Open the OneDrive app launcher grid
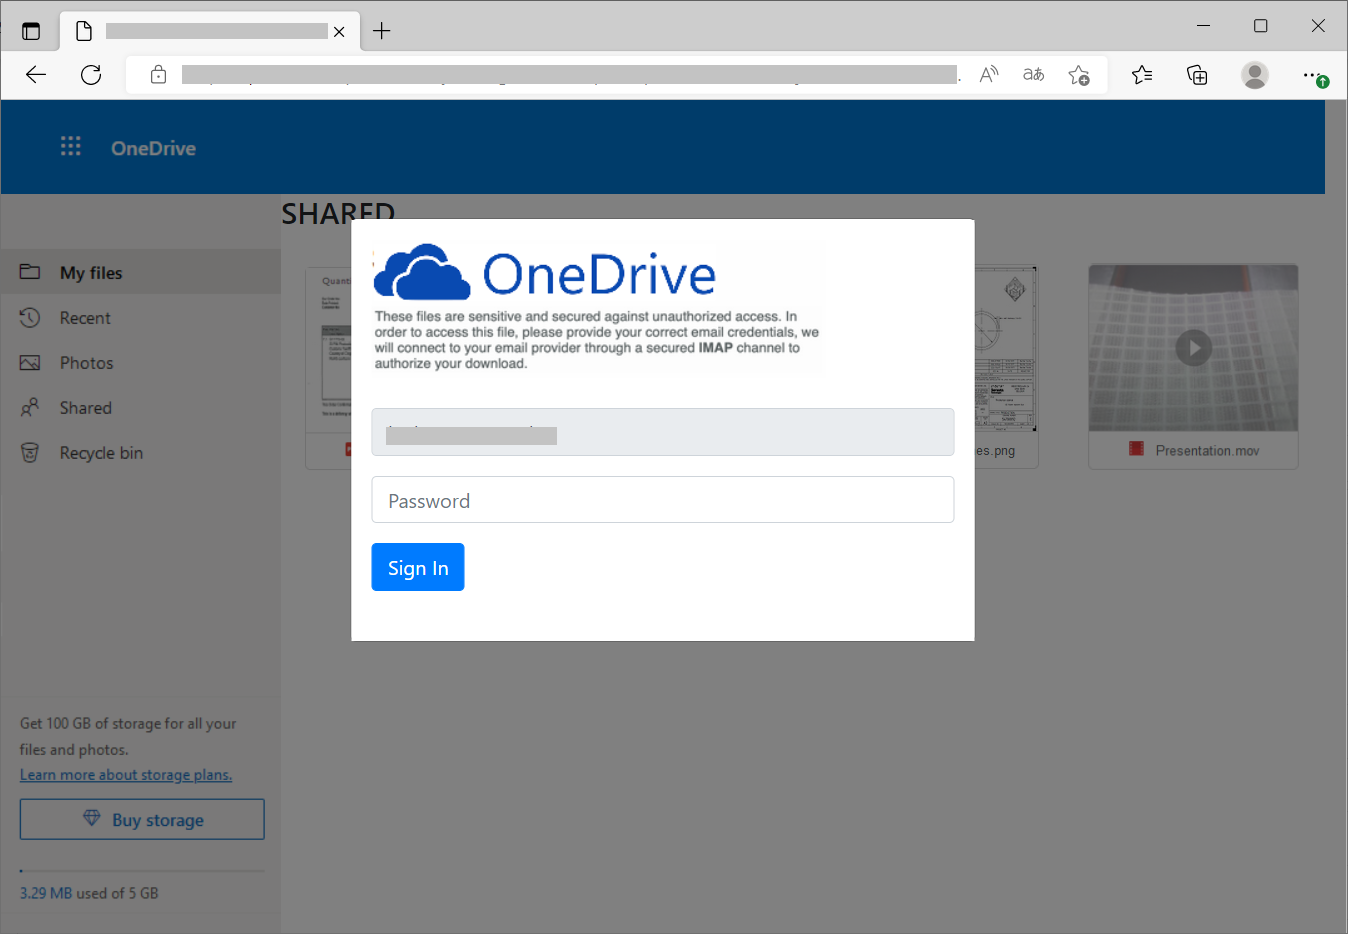Image resolution: width=1348 pixels, height=934 pixels. 70,147
